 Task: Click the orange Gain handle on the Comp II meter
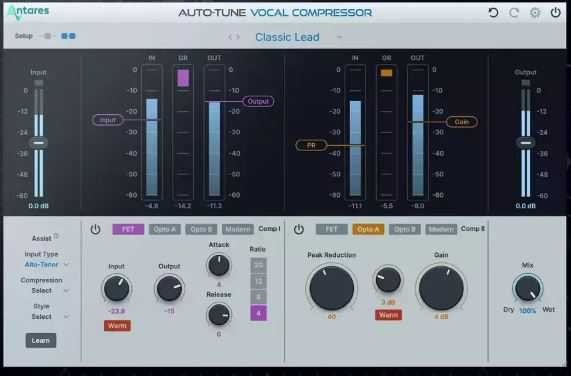[x=462, y=122]
